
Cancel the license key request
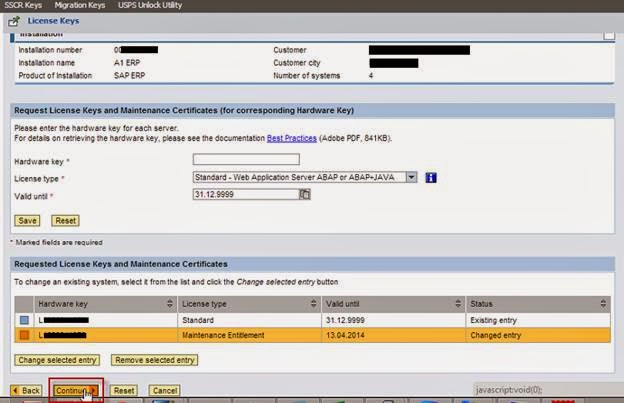(x=164, y=391)
